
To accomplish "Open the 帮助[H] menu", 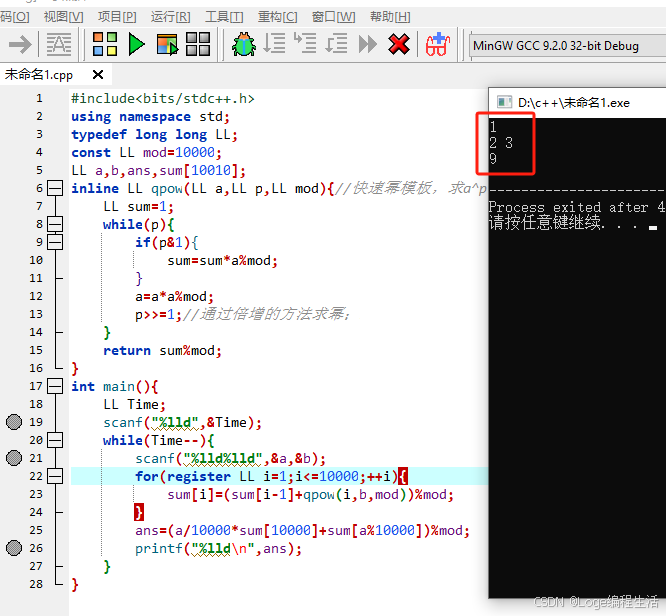I will [x=390, y=17].
